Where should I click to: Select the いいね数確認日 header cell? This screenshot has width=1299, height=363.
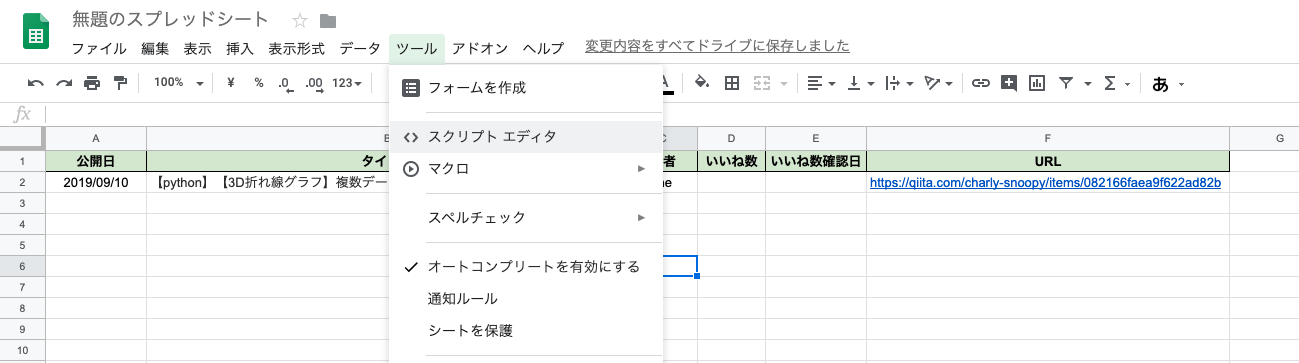(816, 161)
